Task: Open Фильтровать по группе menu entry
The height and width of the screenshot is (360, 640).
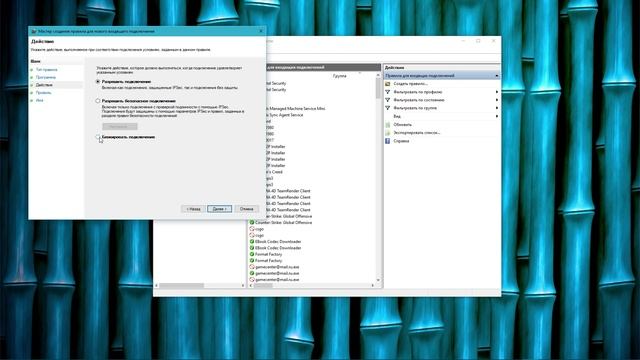Action: coord(416,108)
